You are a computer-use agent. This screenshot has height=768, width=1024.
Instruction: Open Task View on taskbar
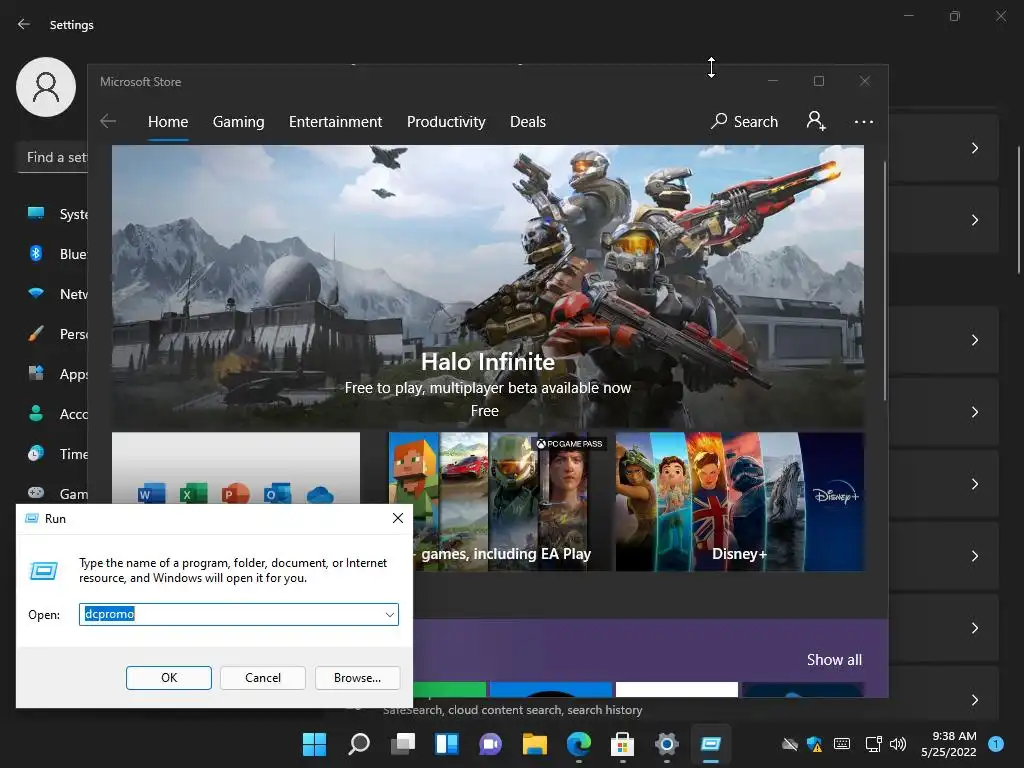tap(403, 744)
